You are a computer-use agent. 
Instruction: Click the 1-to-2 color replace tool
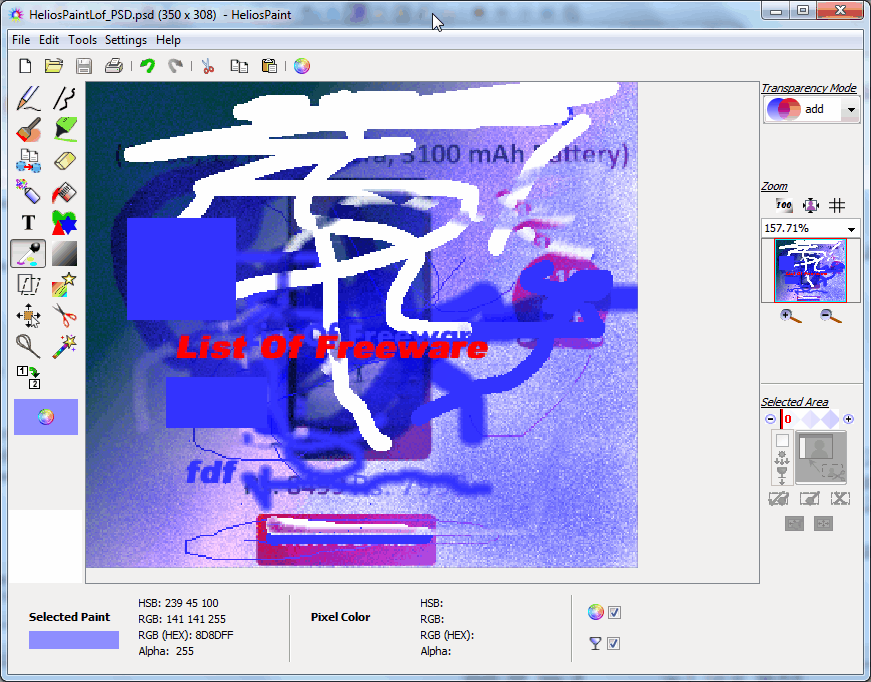coord(28,377)
